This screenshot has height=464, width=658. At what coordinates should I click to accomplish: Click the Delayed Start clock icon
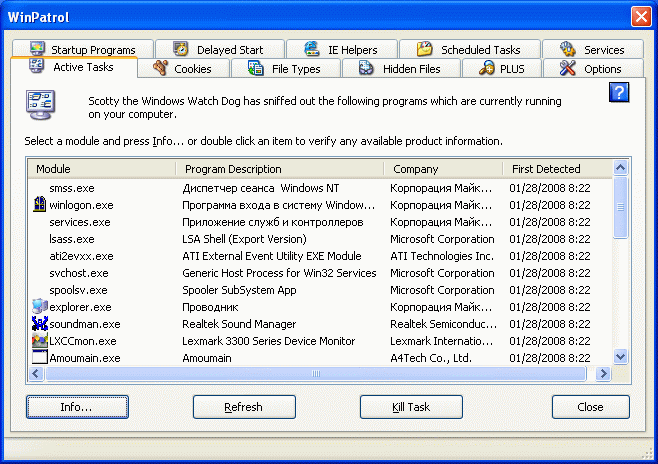tap(180, 49)
